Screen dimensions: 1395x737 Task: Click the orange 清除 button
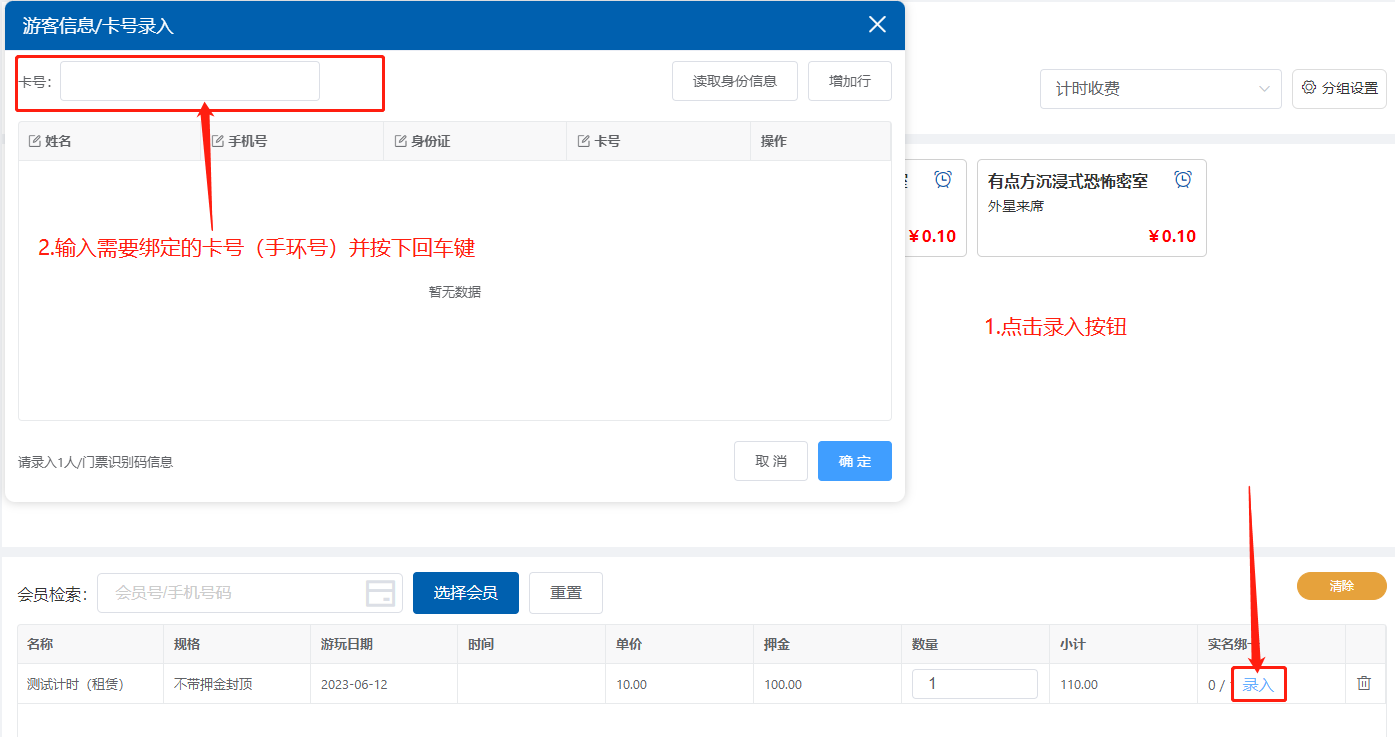(1341, 586)
